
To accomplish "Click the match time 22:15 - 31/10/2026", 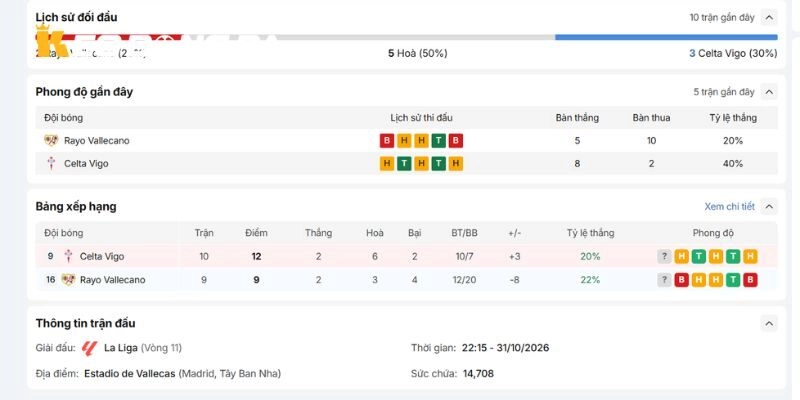I will [506, 348].
